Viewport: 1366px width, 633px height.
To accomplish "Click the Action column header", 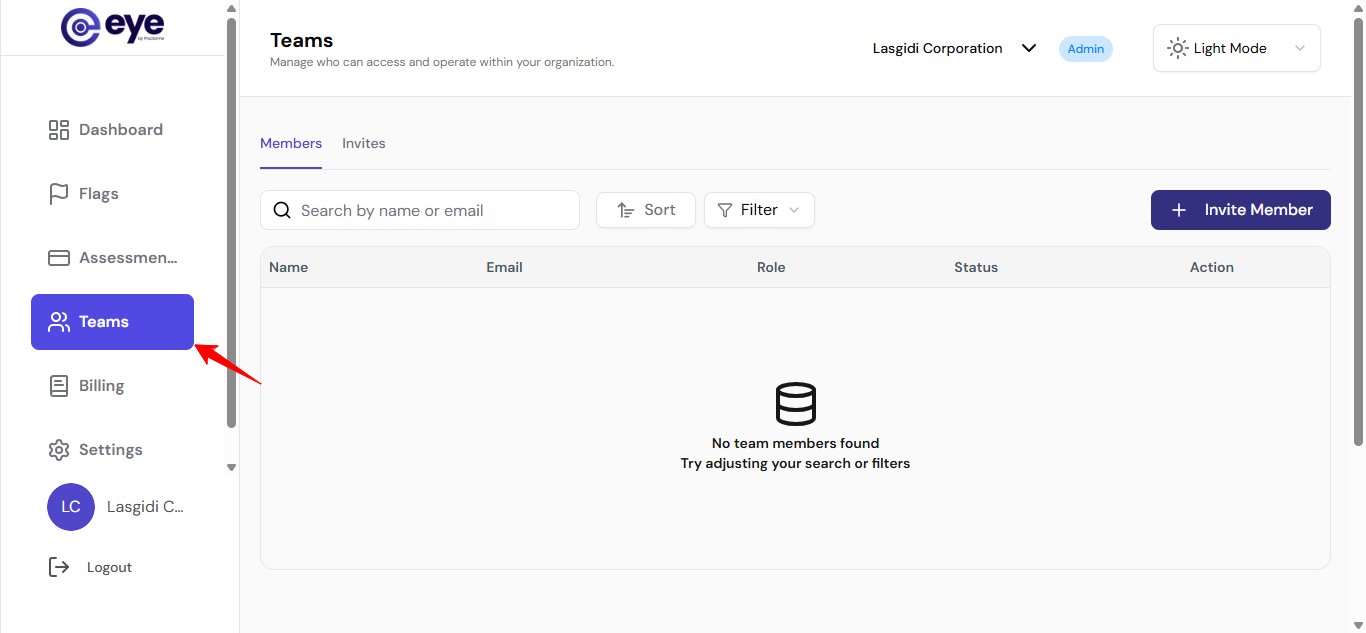I will coord(1212,267).
